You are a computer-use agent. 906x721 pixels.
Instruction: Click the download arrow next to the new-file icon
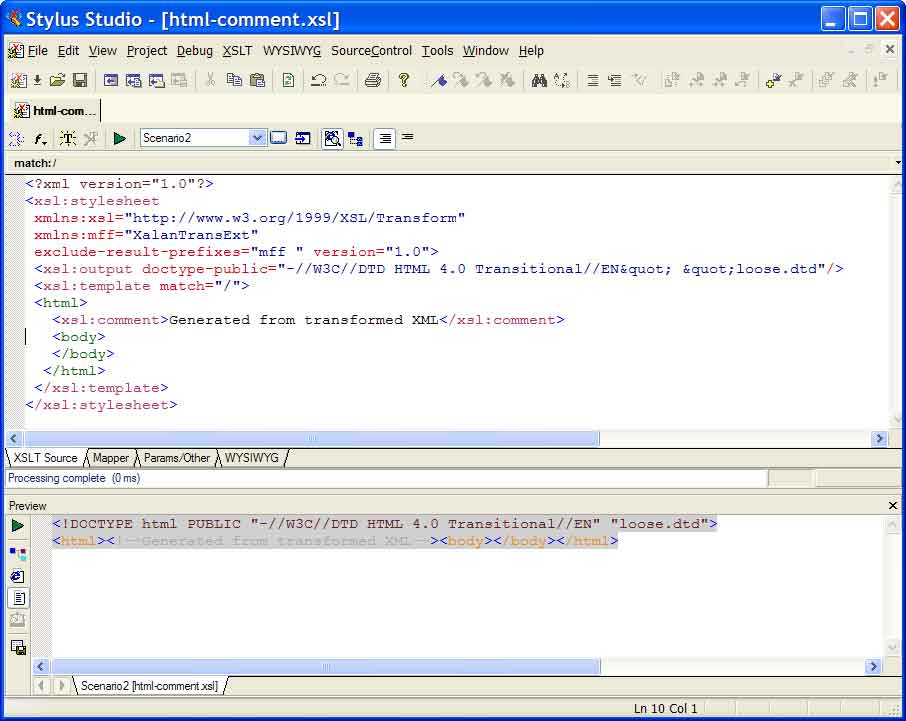[x=37, y=80]
